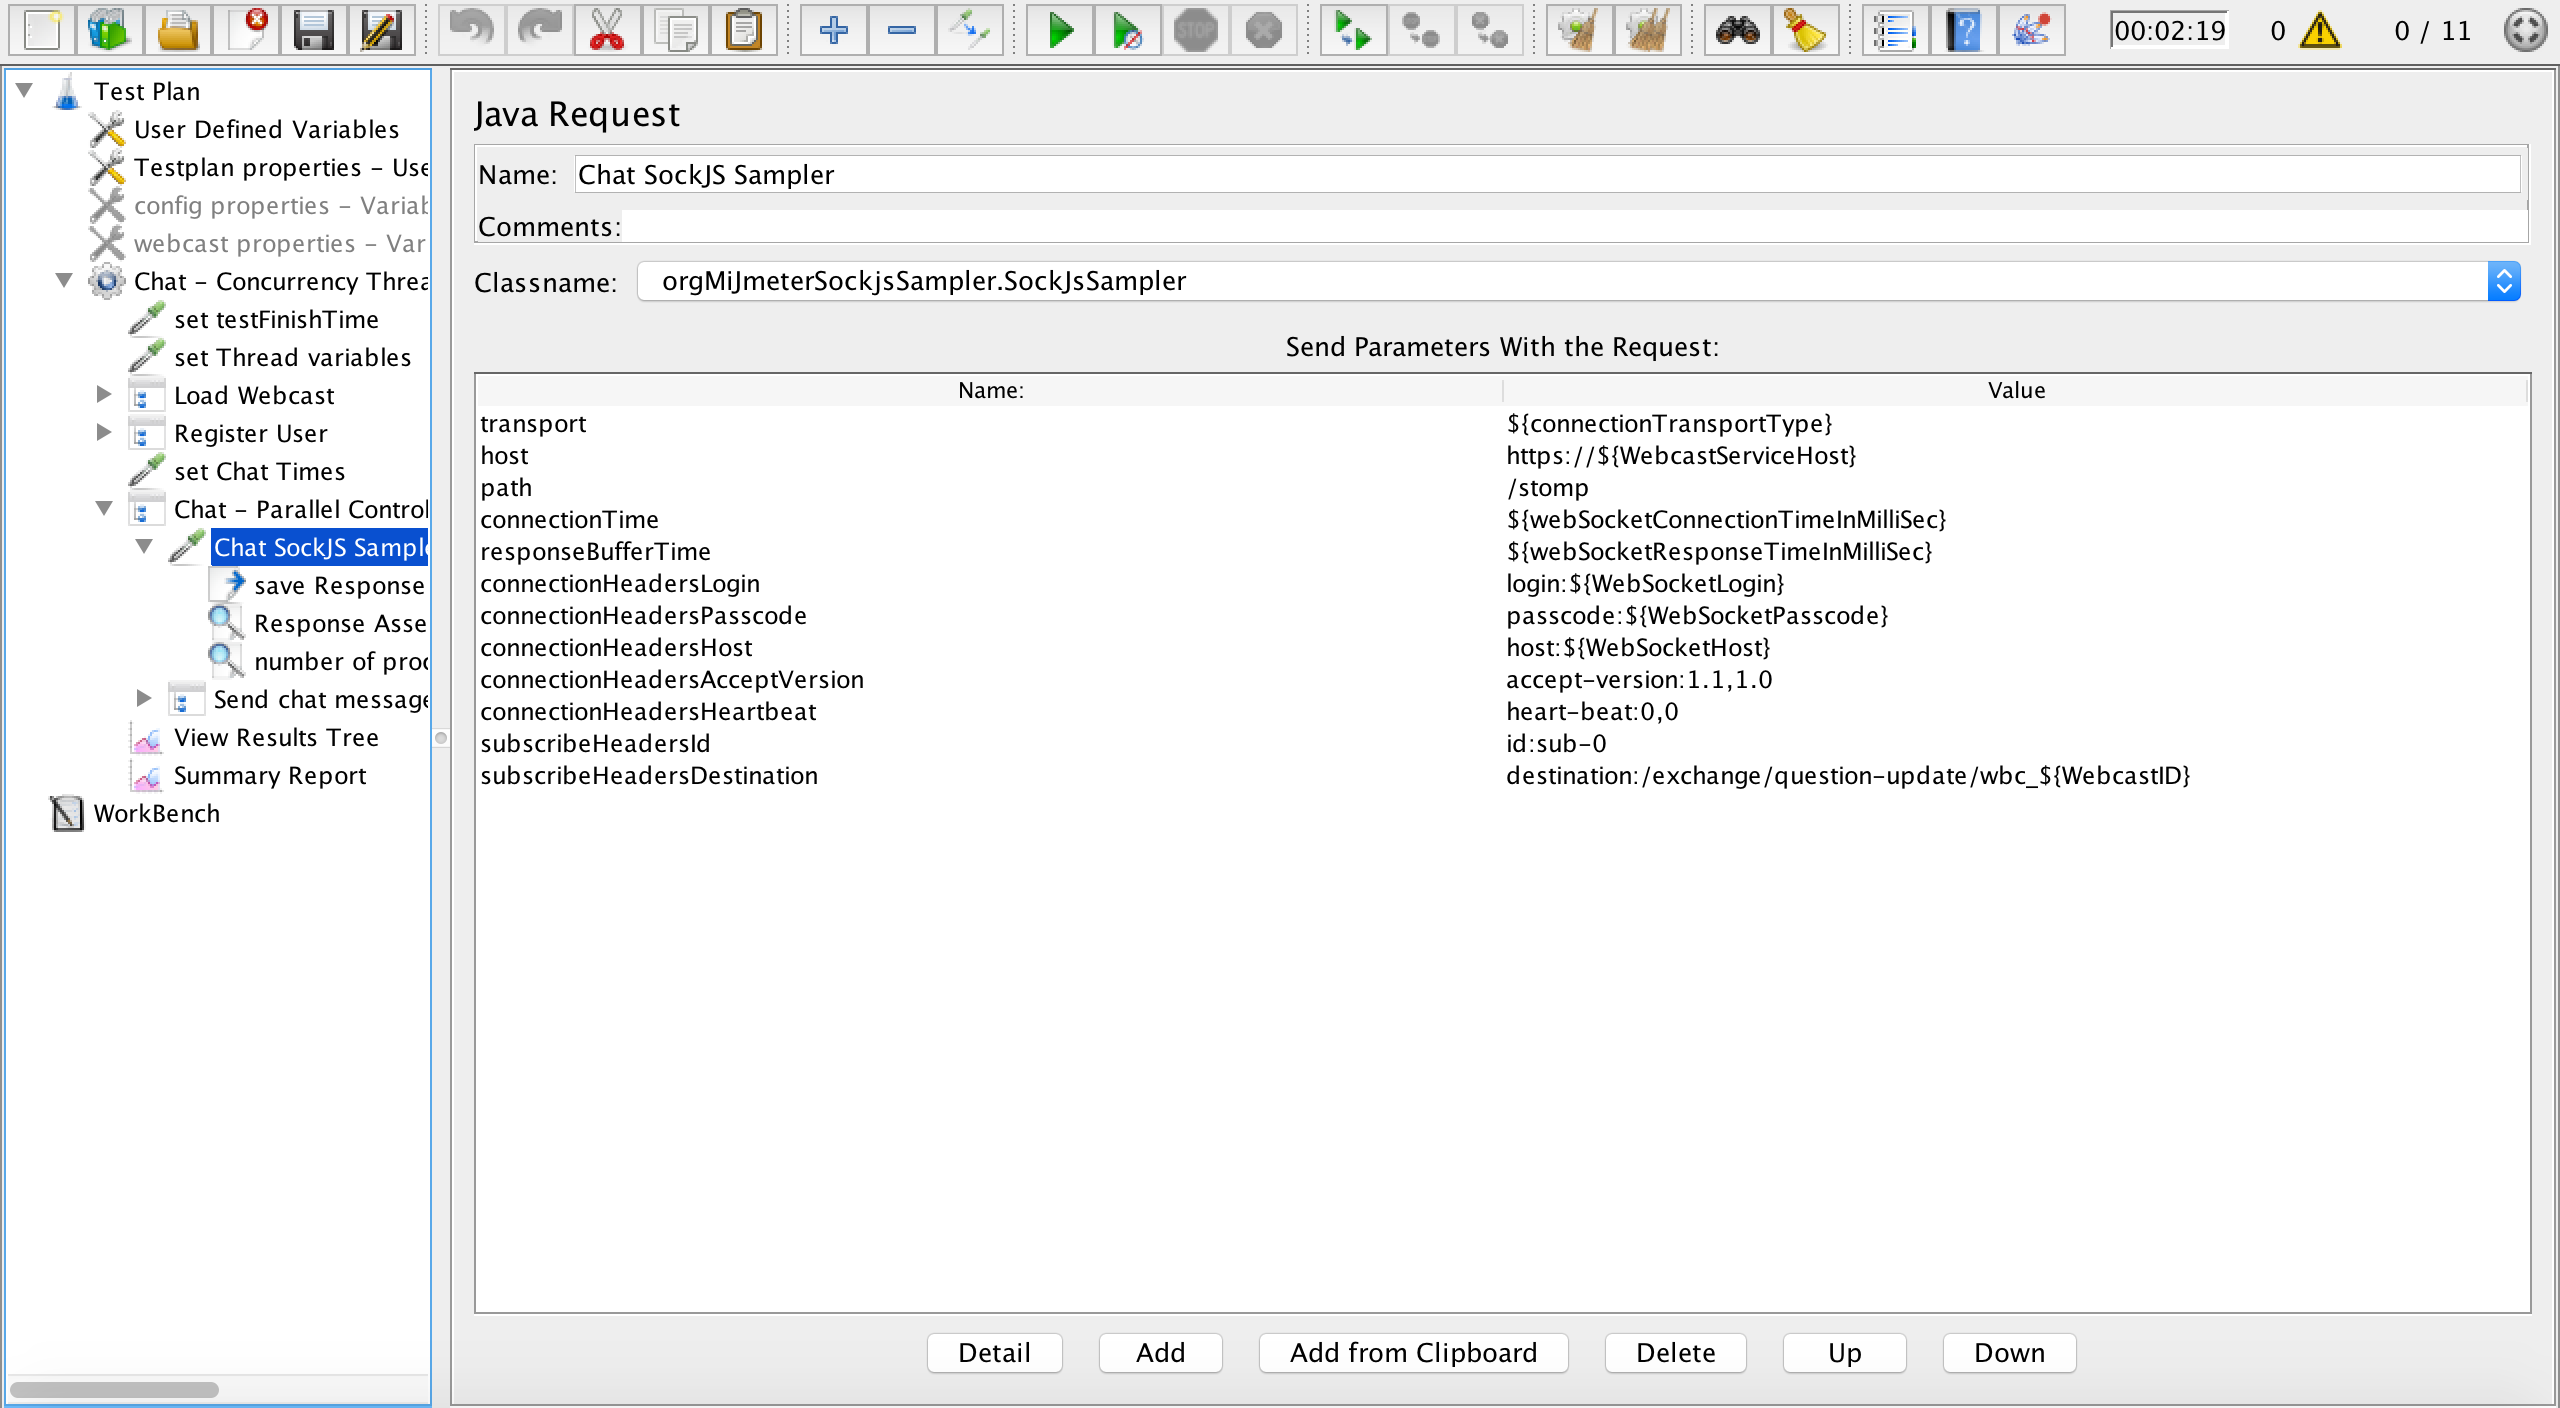Click the green Start test button

1060,31
